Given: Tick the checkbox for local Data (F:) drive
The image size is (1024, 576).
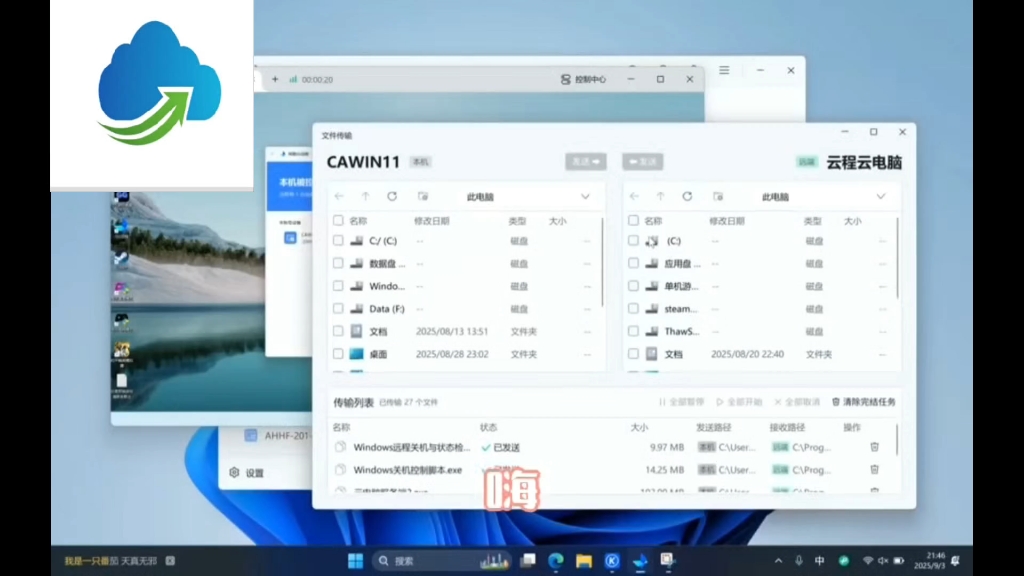Looking at the screenshot, I should coord(339,309).
